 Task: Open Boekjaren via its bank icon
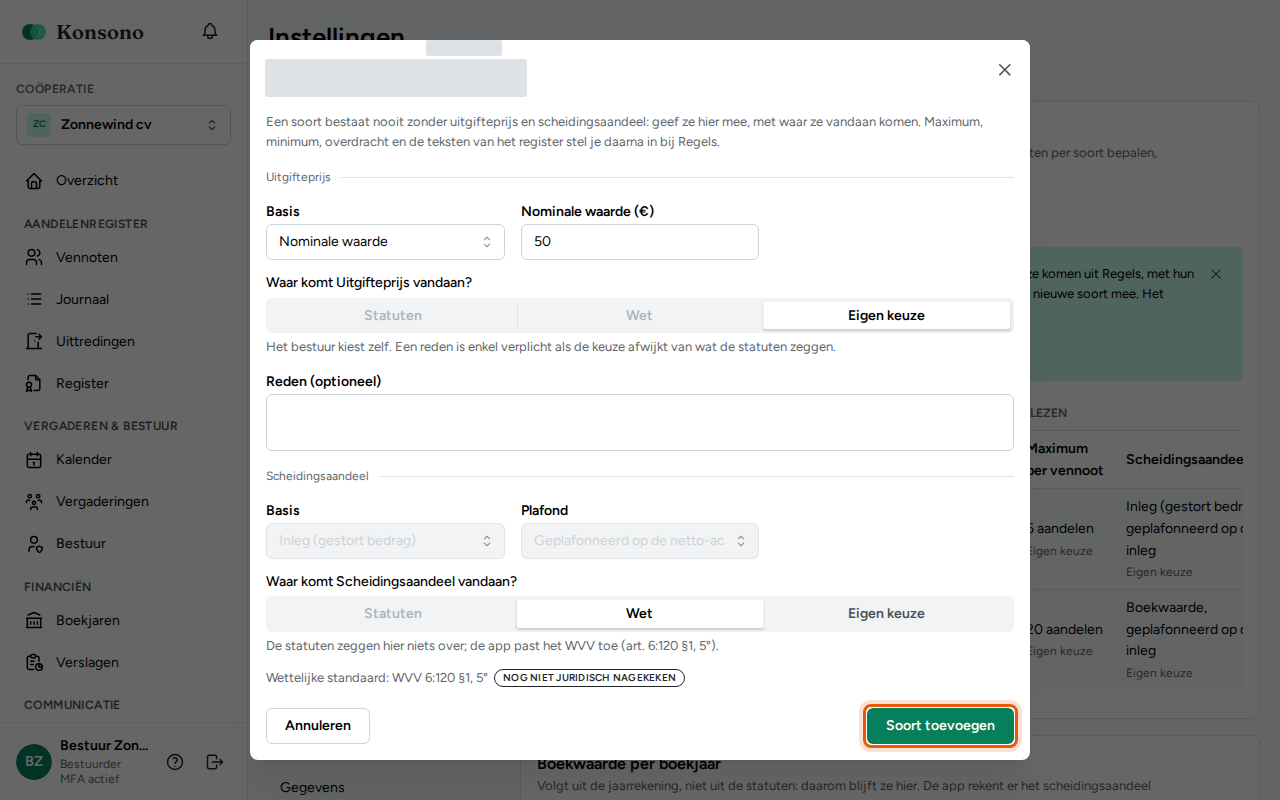[34, 620]
